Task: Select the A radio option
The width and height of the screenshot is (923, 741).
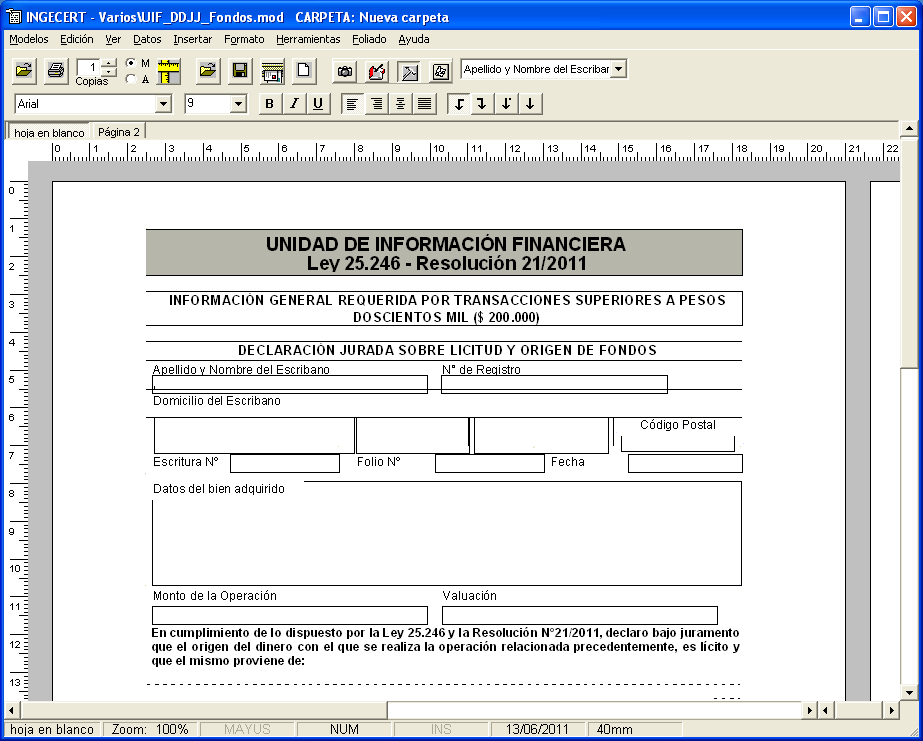Action: point(131,79)
